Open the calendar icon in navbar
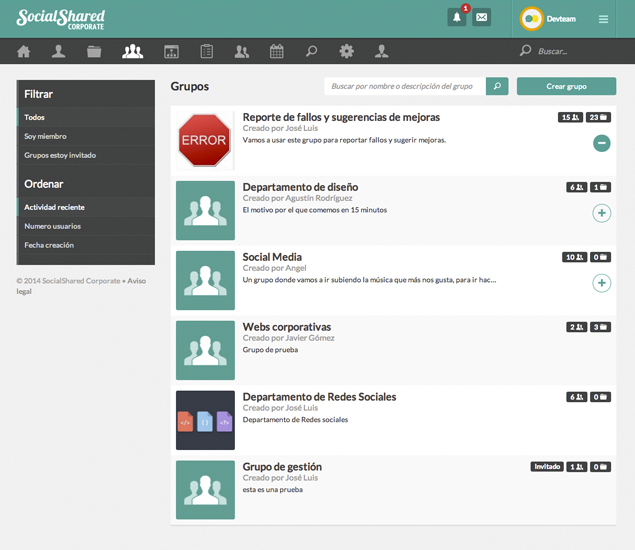This screenshot has width=635, height=550. 277,52
